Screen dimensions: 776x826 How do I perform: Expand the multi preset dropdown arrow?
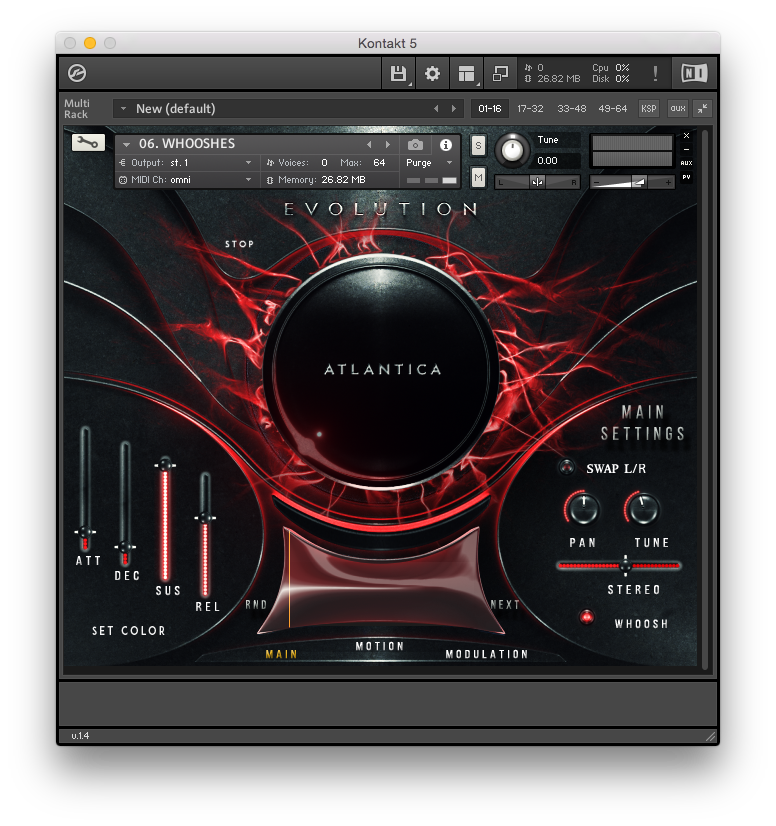click(x=123, y=109)
